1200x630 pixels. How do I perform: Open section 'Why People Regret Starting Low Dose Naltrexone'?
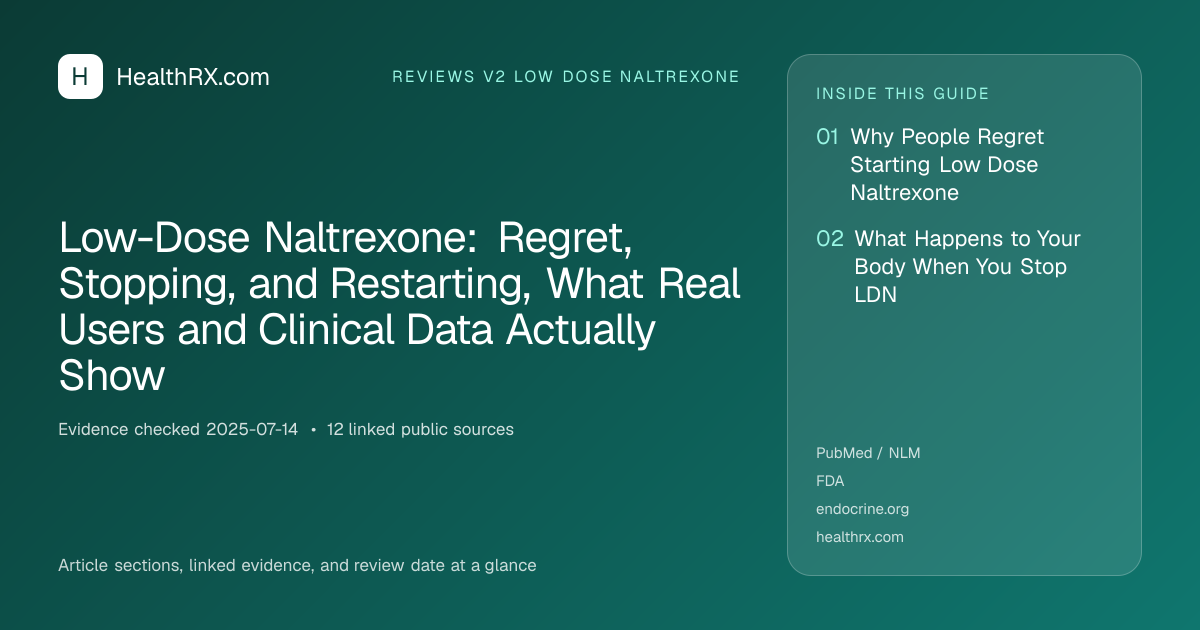click(x=947, y=165)
